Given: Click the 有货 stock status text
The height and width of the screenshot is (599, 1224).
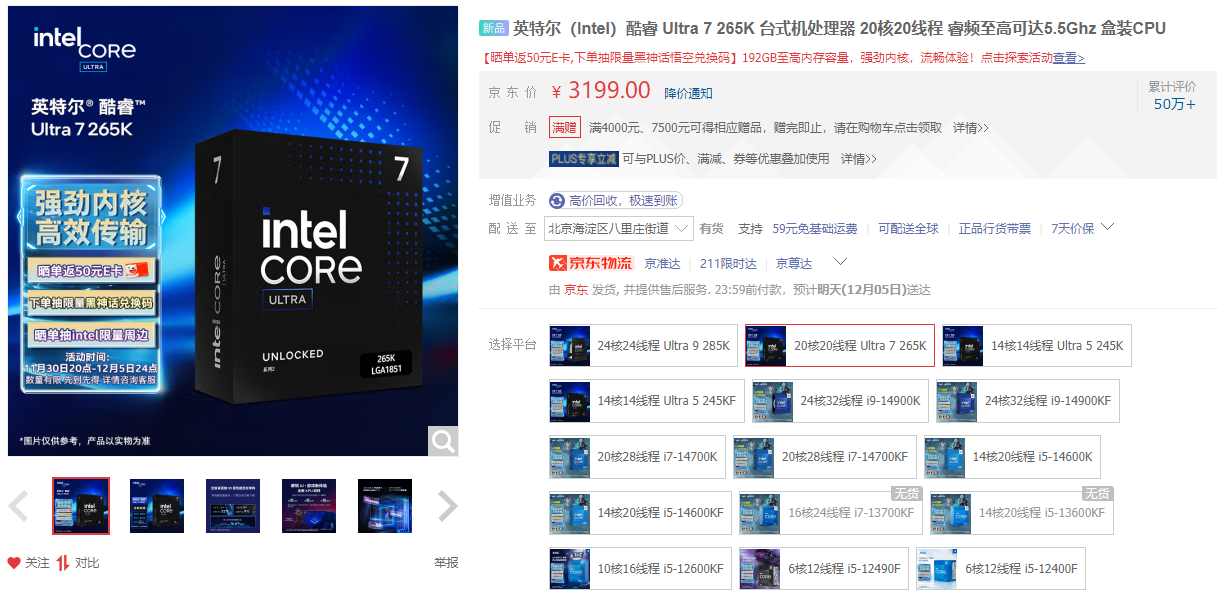Looking at the screenshot, I should (712, 229).
